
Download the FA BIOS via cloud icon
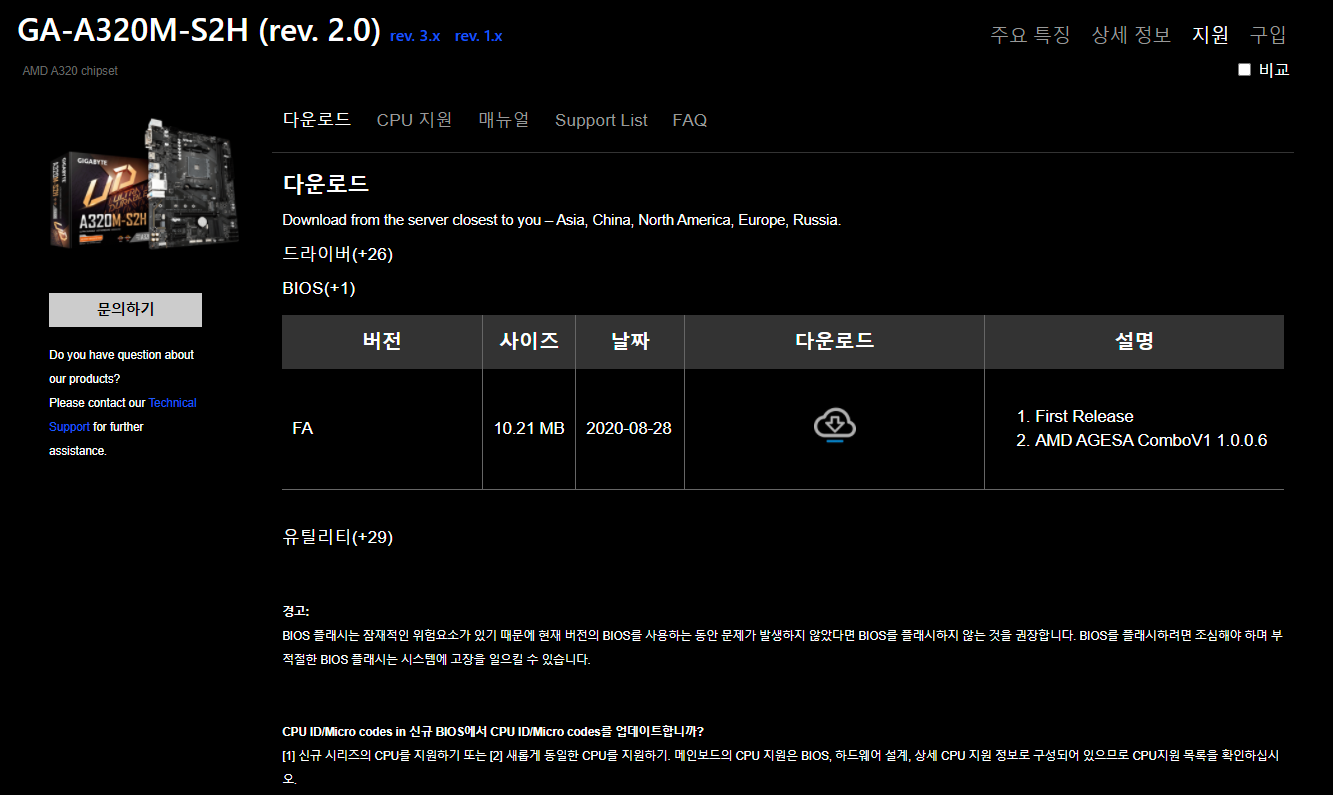coord(834,426)
